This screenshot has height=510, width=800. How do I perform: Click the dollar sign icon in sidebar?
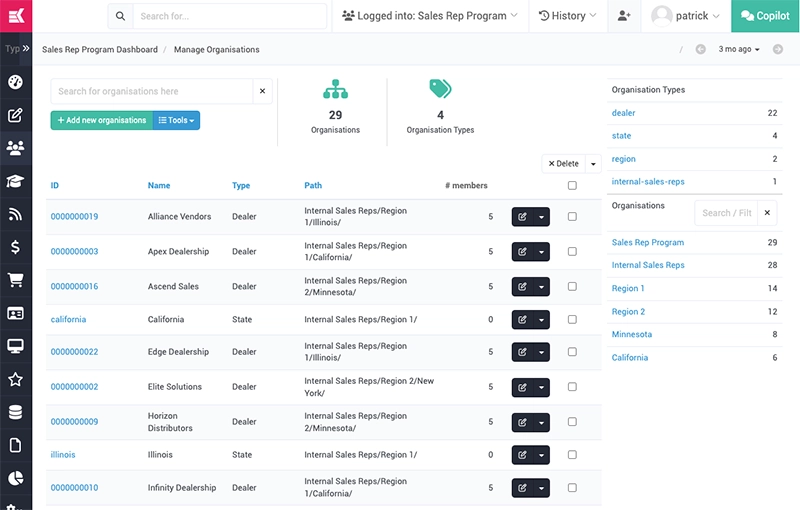(x=15, y=247)
